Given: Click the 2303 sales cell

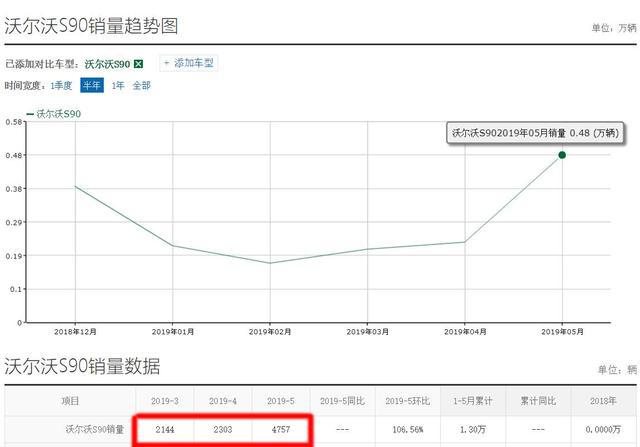Looking at the screenshot, I should [x=223, y=429].
